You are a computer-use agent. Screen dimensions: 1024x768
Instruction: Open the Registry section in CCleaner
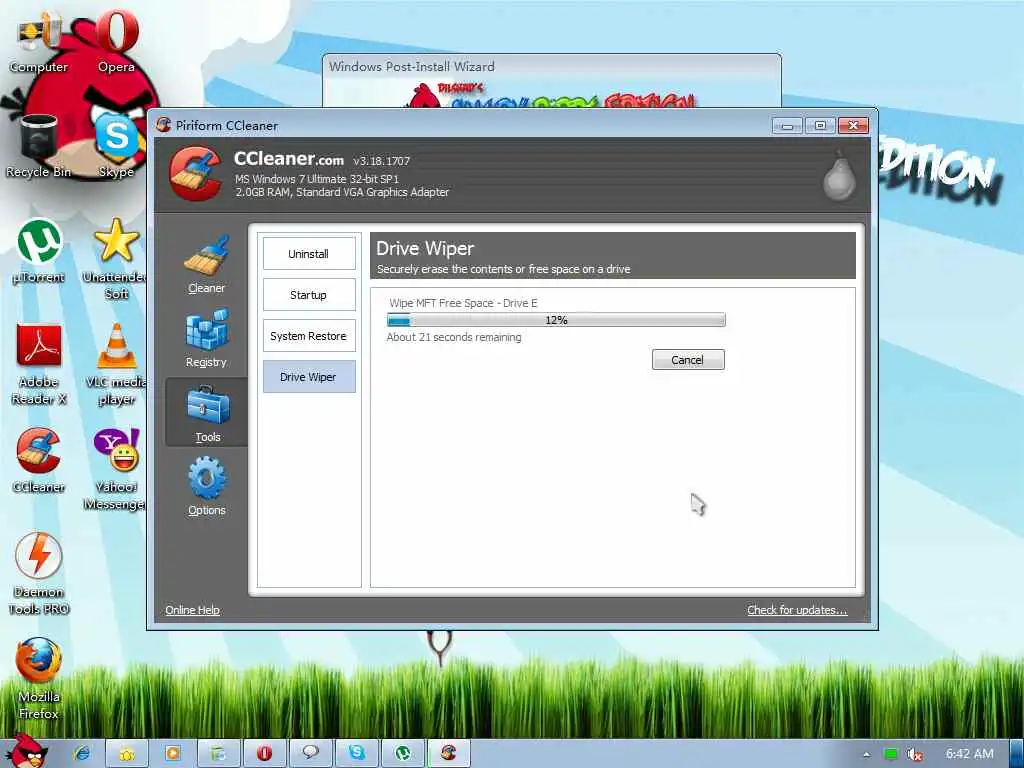[206, 338]
